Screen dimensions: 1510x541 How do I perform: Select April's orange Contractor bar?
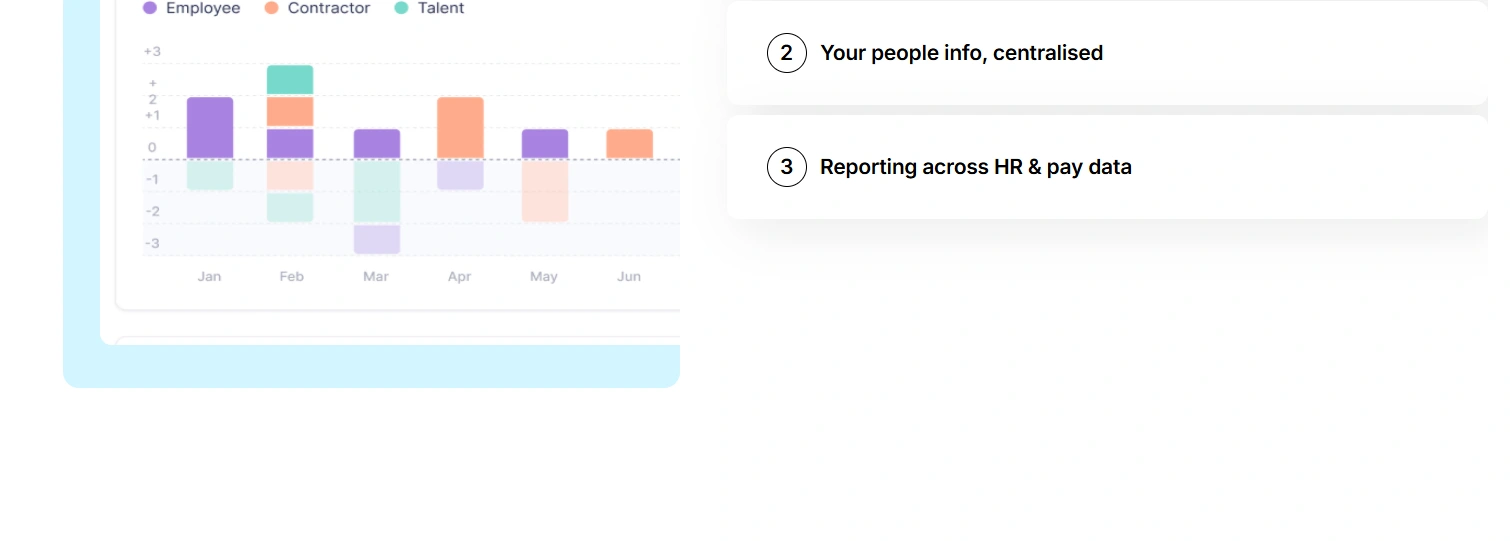click(460, 127)
